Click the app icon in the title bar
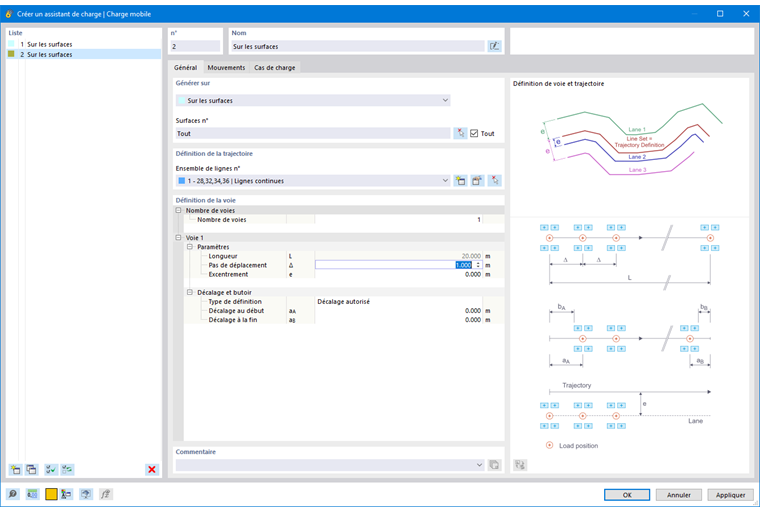Viewport: 760px width, 513px height. [9, 14]
